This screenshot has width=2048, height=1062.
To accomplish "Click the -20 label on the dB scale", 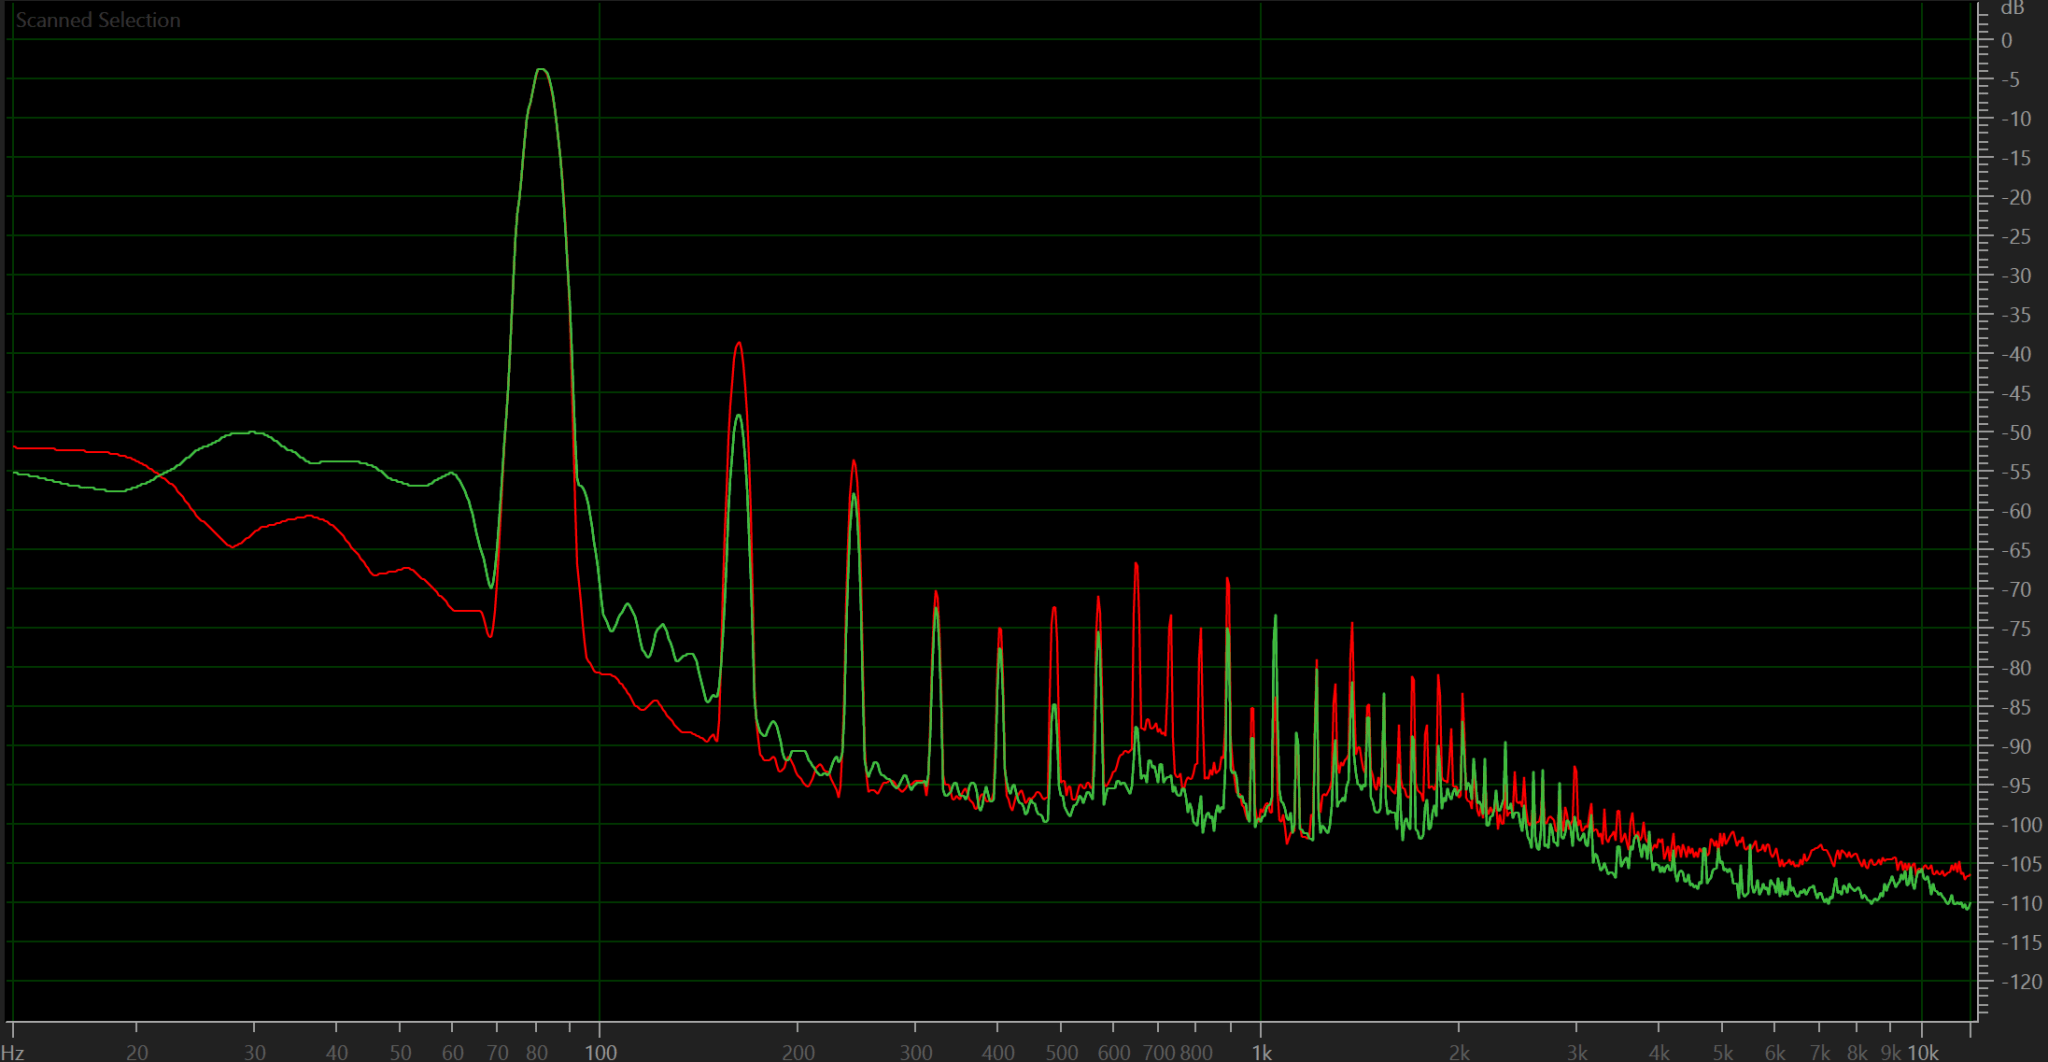I will 2016,197.
